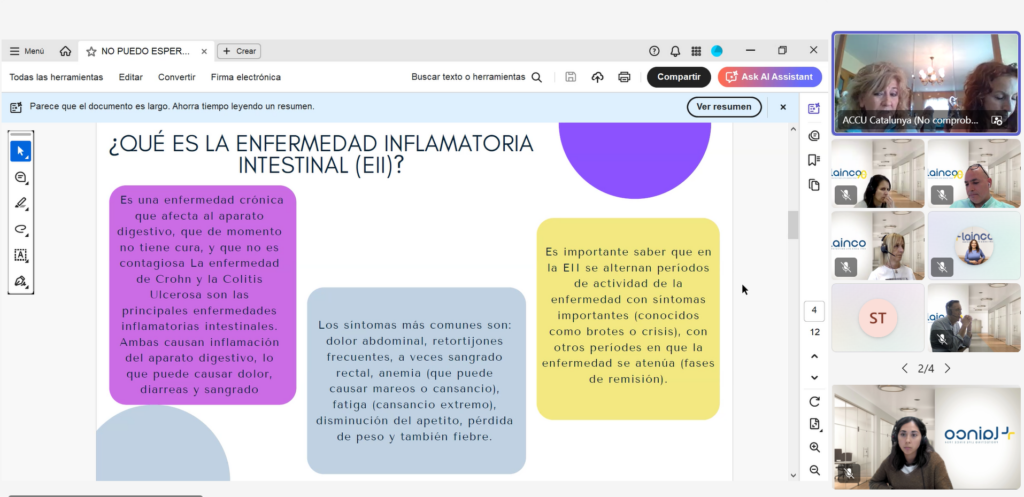Viewport: 1024px width, 497px height.
Task: Rotate the page view icon
Action: 814,402
